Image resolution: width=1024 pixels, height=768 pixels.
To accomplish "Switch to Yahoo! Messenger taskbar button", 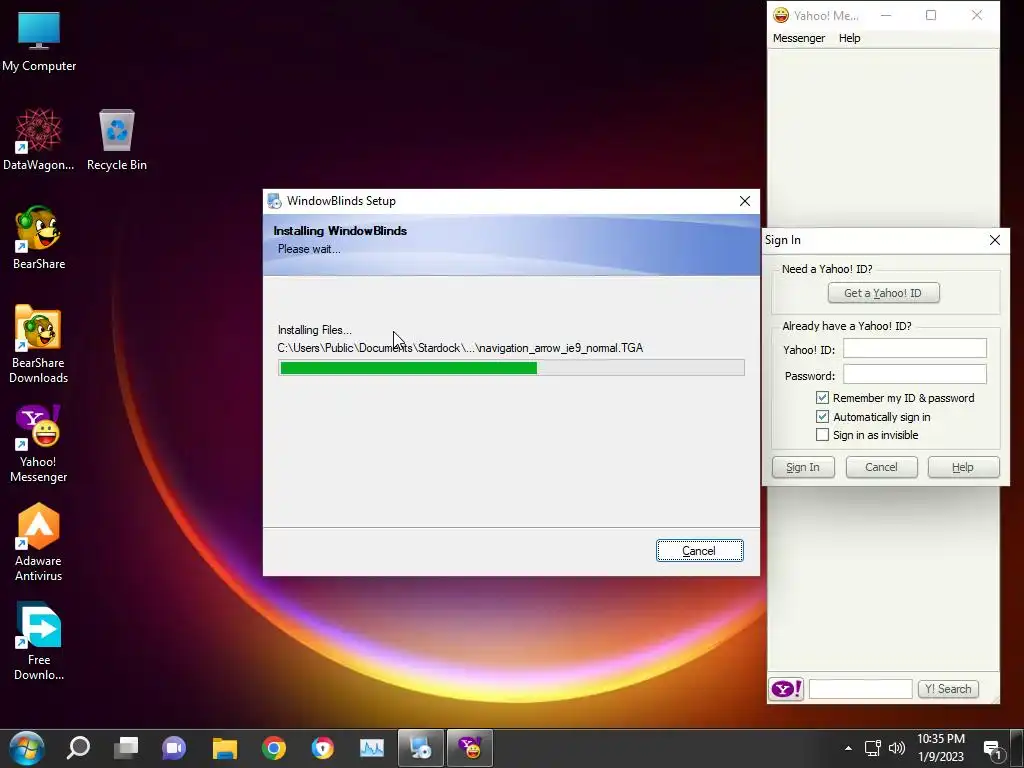I will [x=470, y=748].
